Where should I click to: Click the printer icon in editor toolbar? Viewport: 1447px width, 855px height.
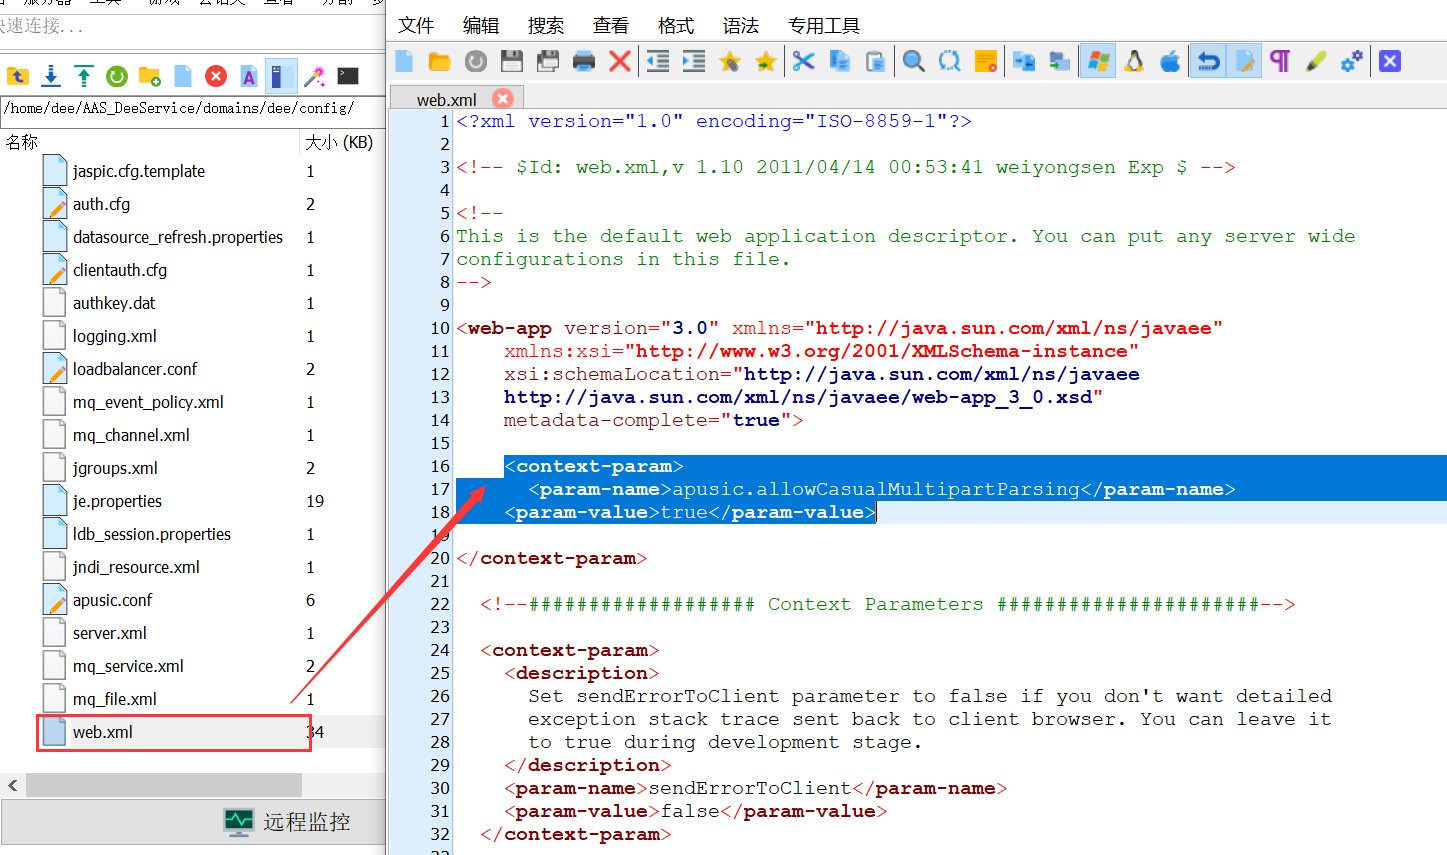584,62
